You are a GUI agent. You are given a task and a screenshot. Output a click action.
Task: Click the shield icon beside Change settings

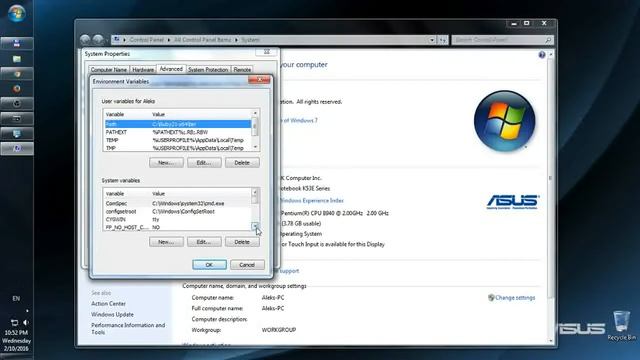(491, 298)
